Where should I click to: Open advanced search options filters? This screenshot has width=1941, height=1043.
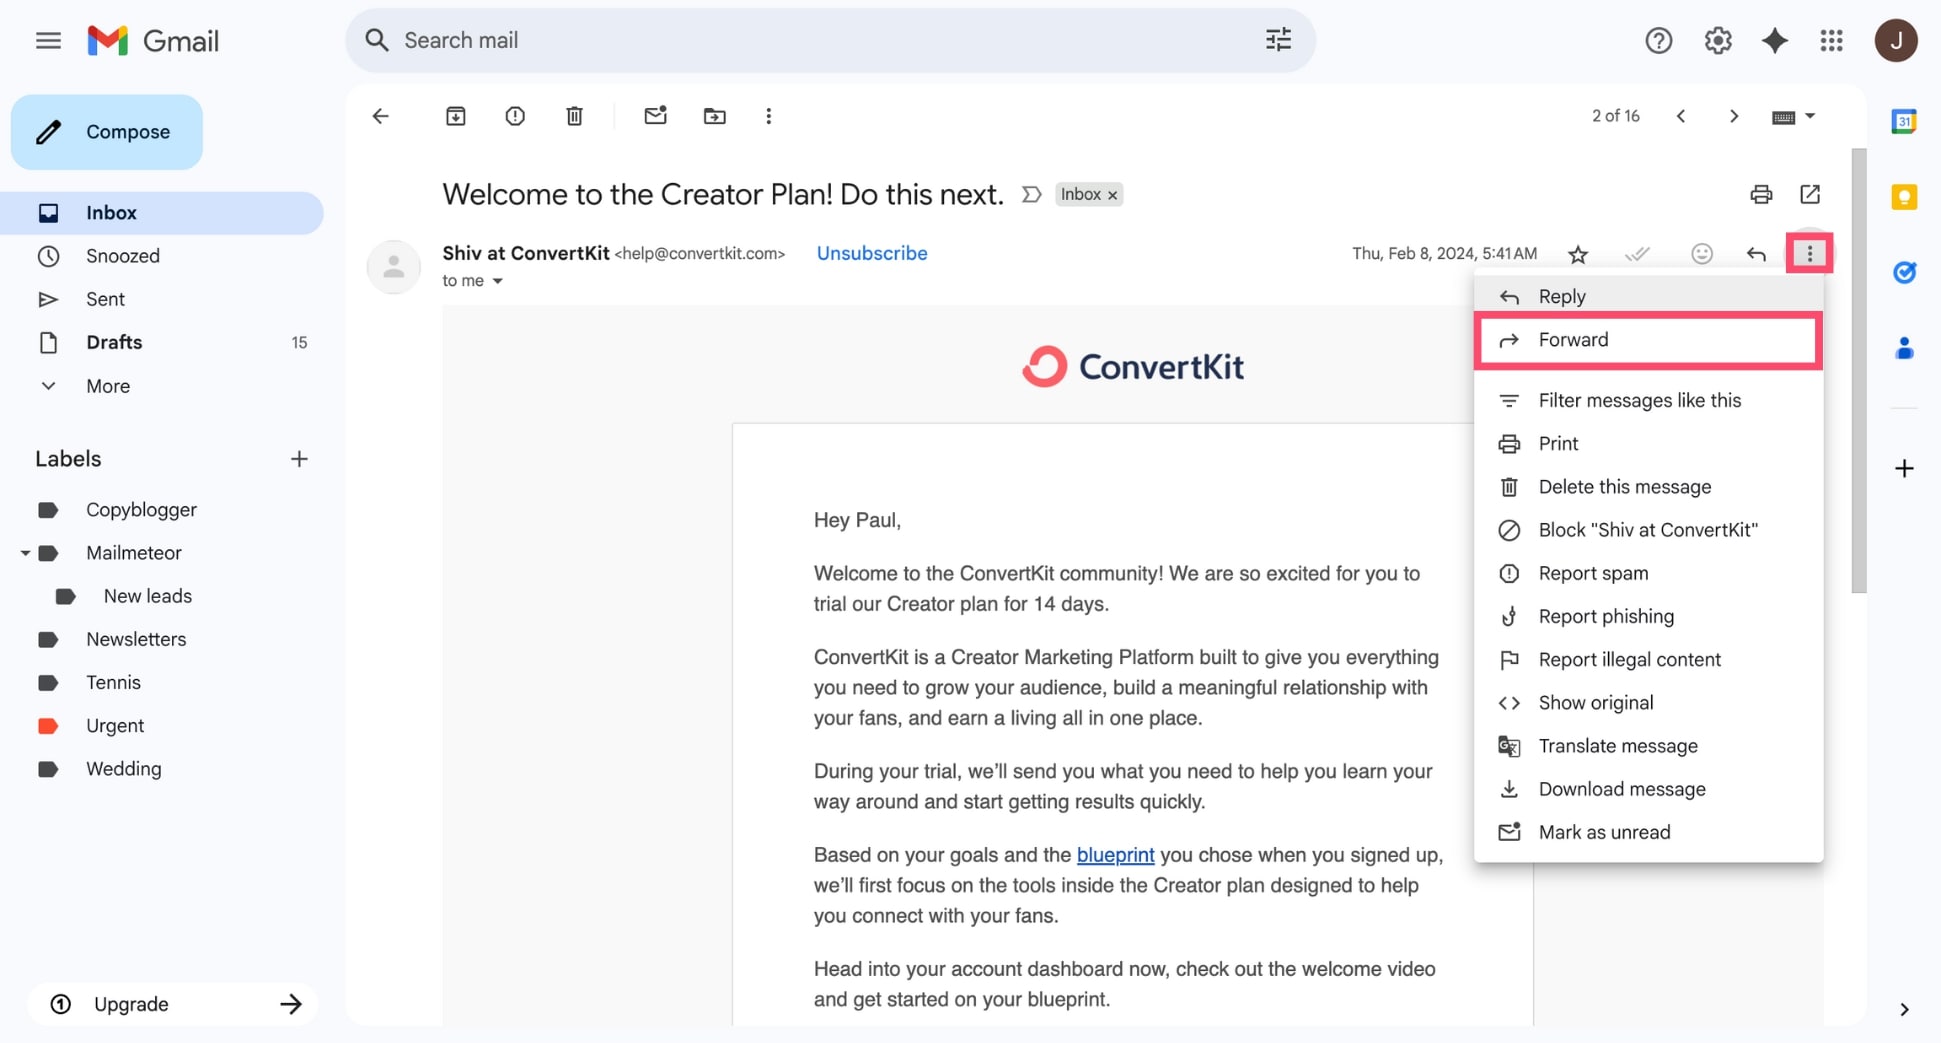click(1277, 39)
